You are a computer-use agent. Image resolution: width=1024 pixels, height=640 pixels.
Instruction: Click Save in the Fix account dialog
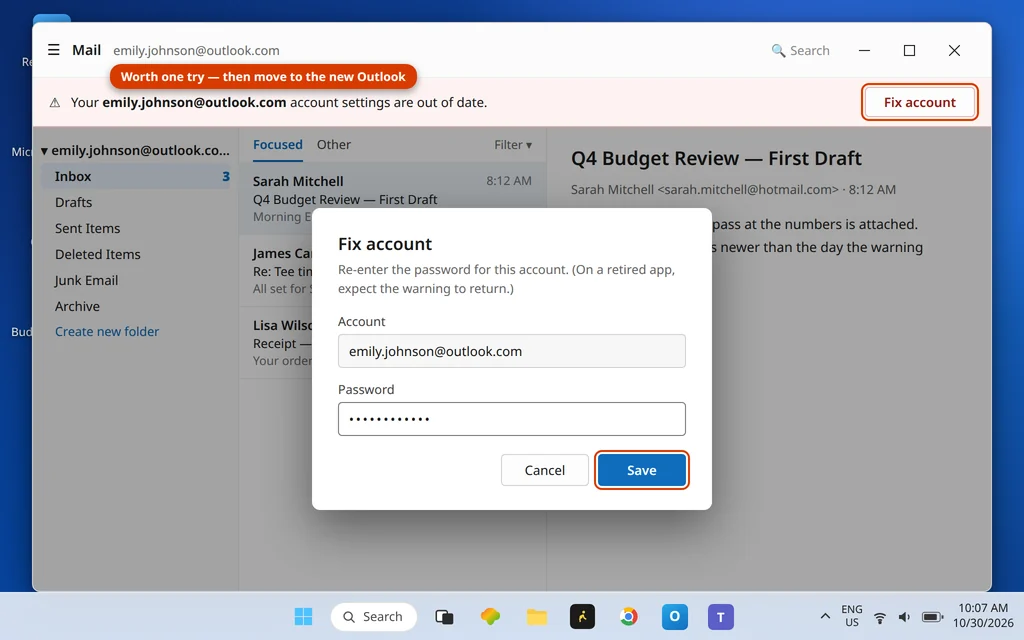(x=641, y=470)
